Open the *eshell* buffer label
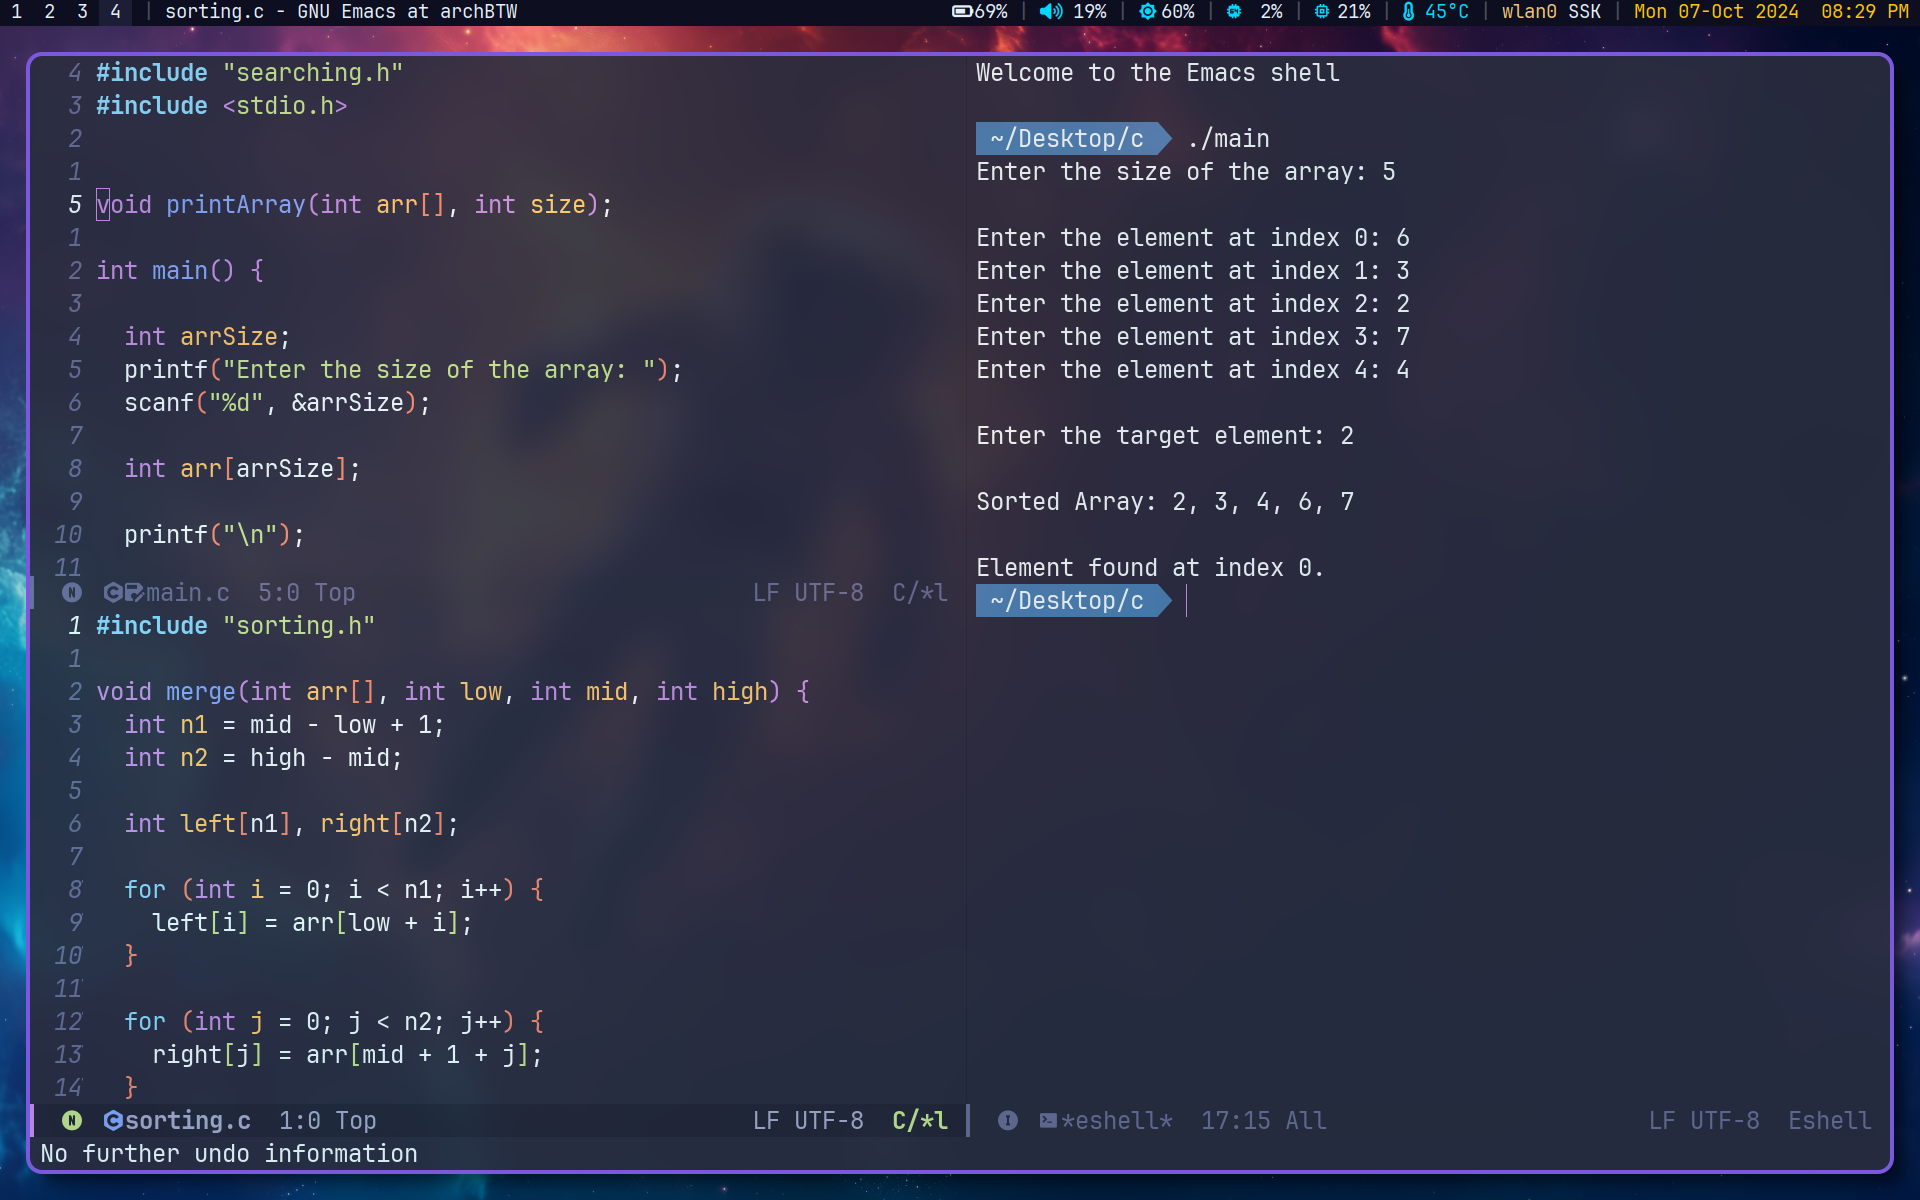The image size is (1920, 1200). tap(1107, 1120)
